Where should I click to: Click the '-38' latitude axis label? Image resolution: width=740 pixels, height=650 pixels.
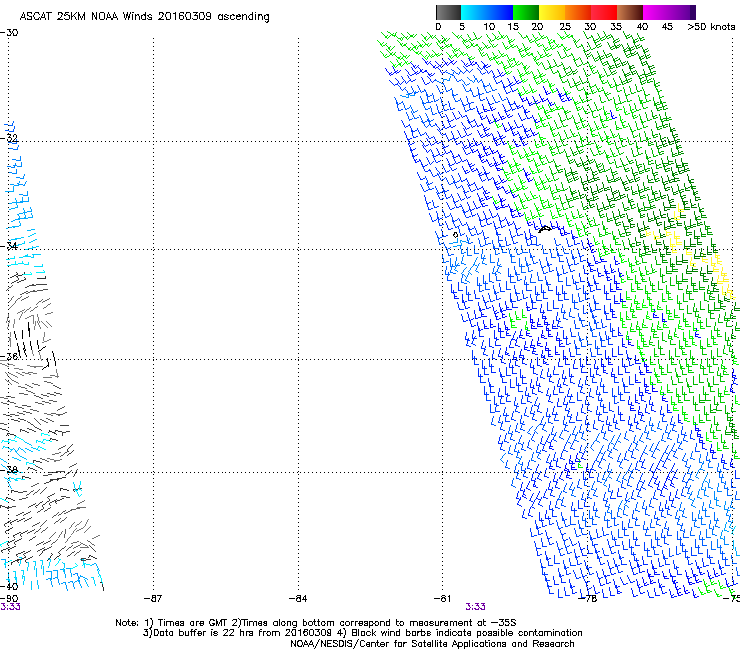[9, 470]
